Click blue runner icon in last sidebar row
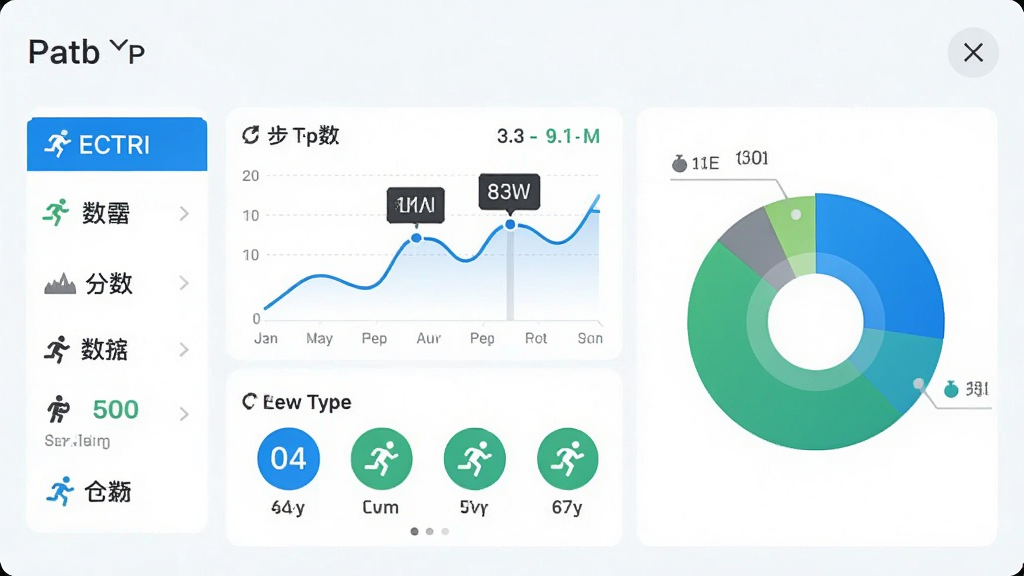This screenshot has height=576, width=1024. tap(60, 491)
